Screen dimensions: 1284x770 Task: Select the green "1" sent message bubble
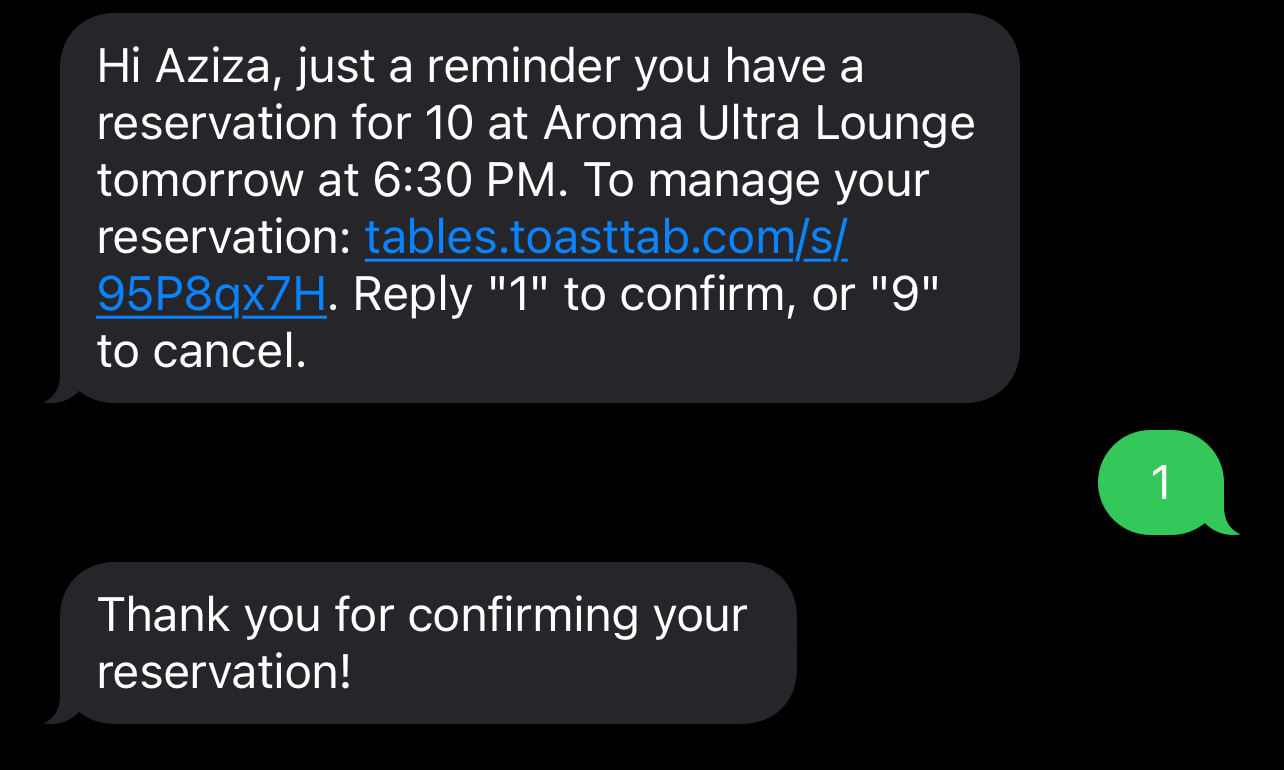tap(1160, 483)
